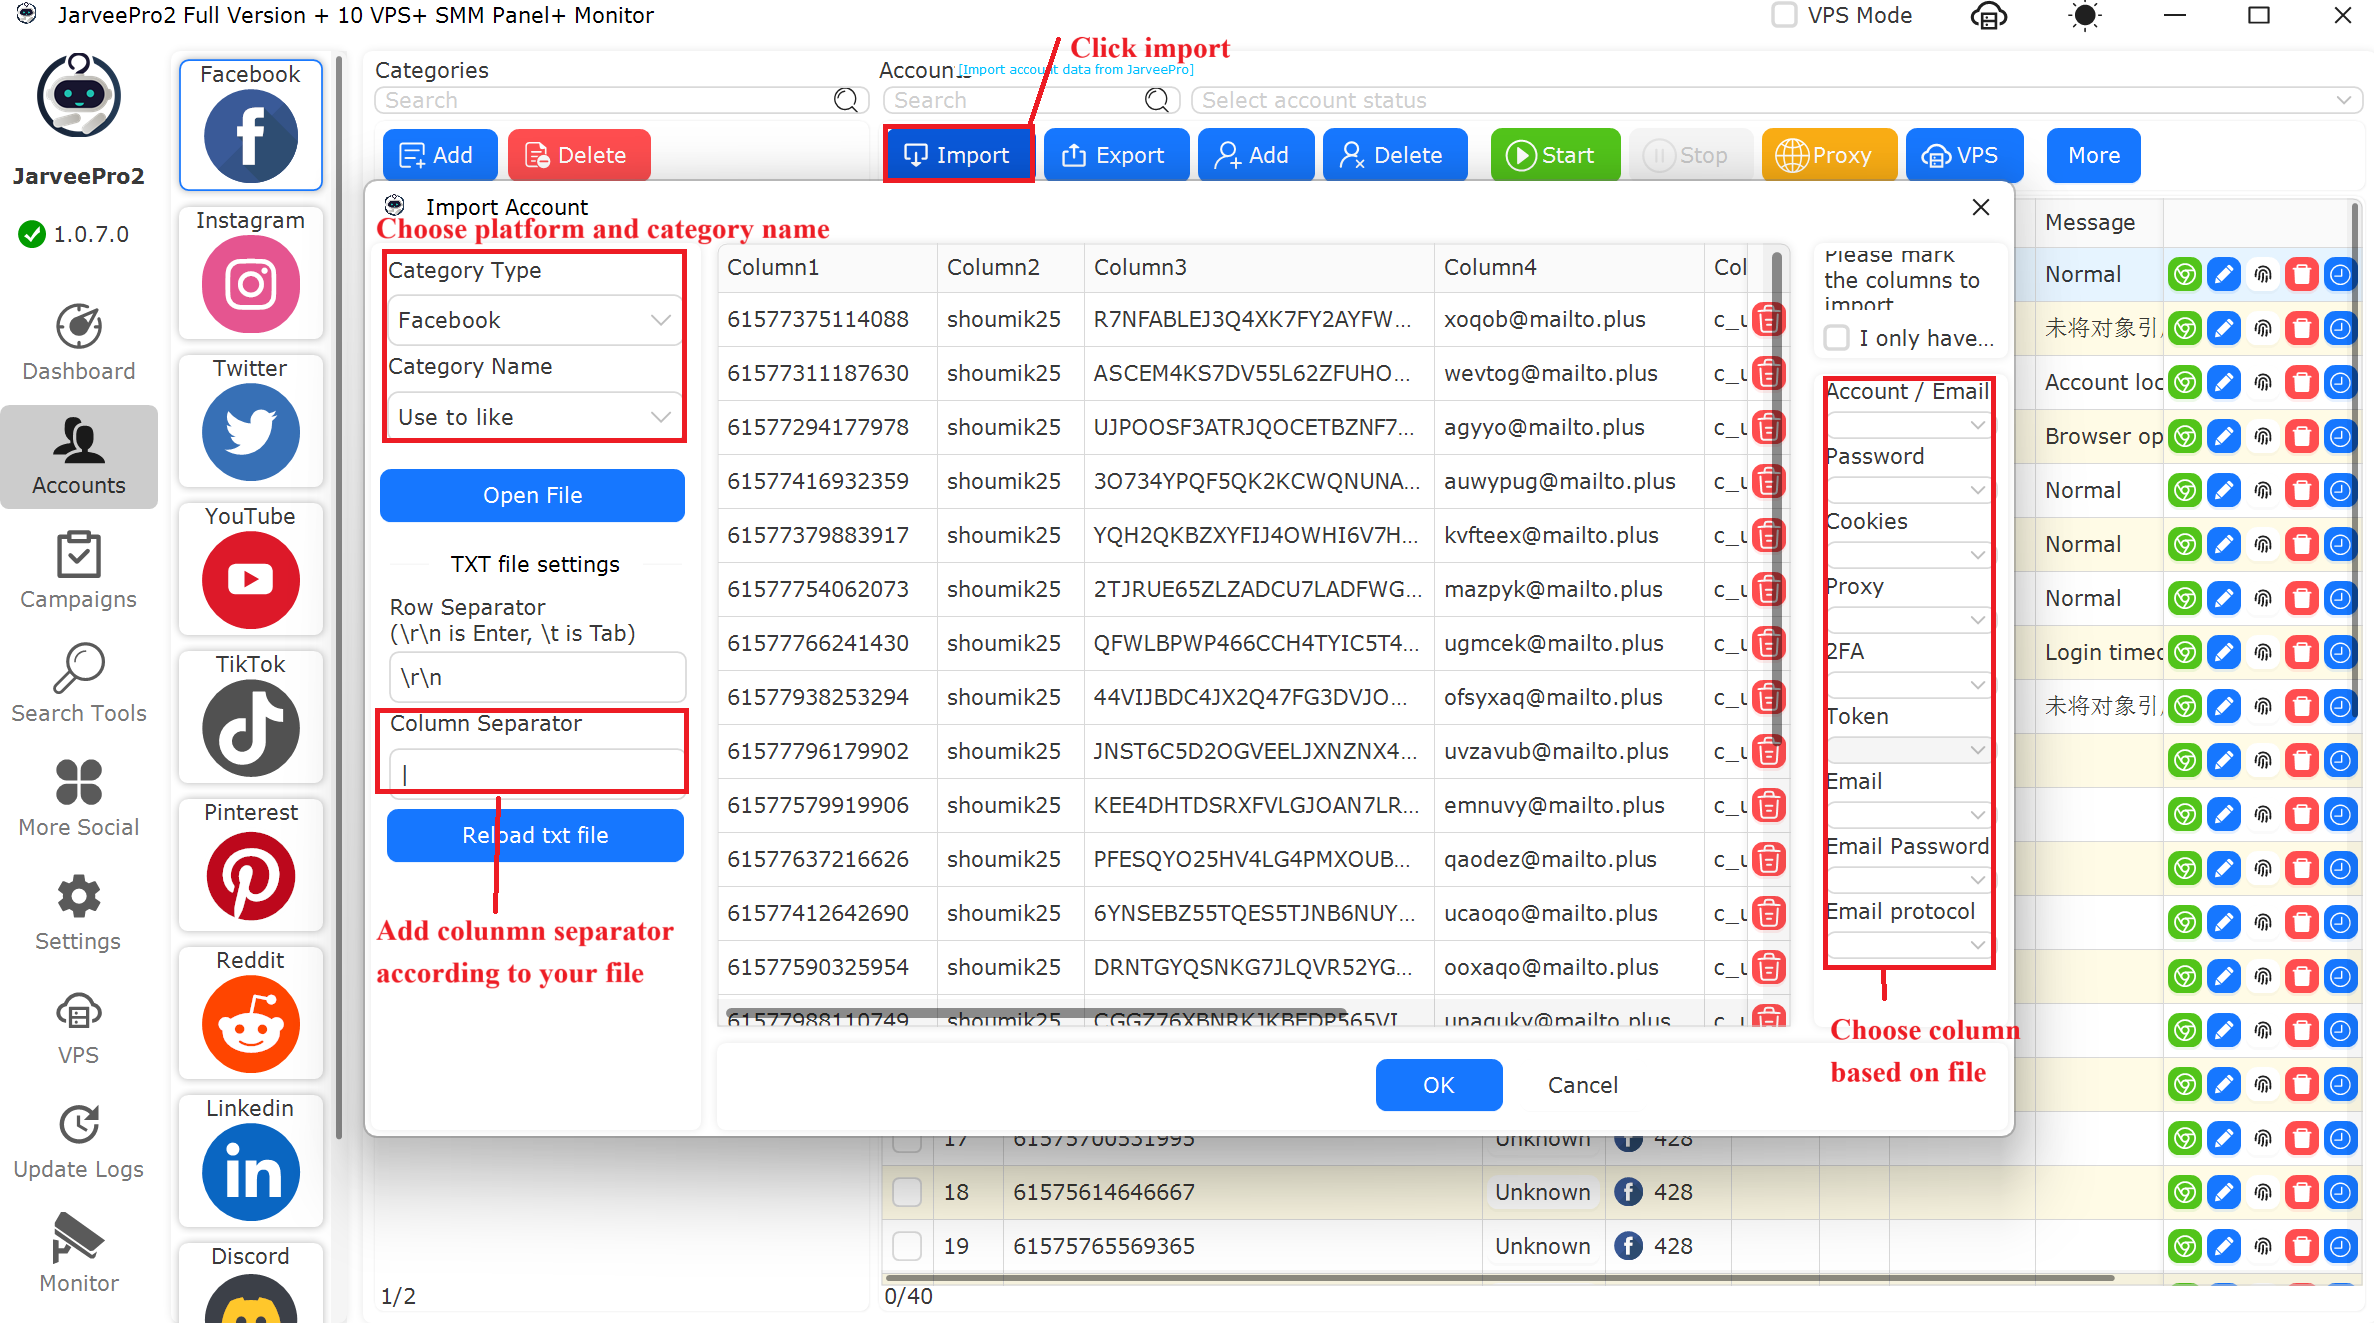Click the Row Separator input field
The image size is (2374, 1323).
click(537, 677)
